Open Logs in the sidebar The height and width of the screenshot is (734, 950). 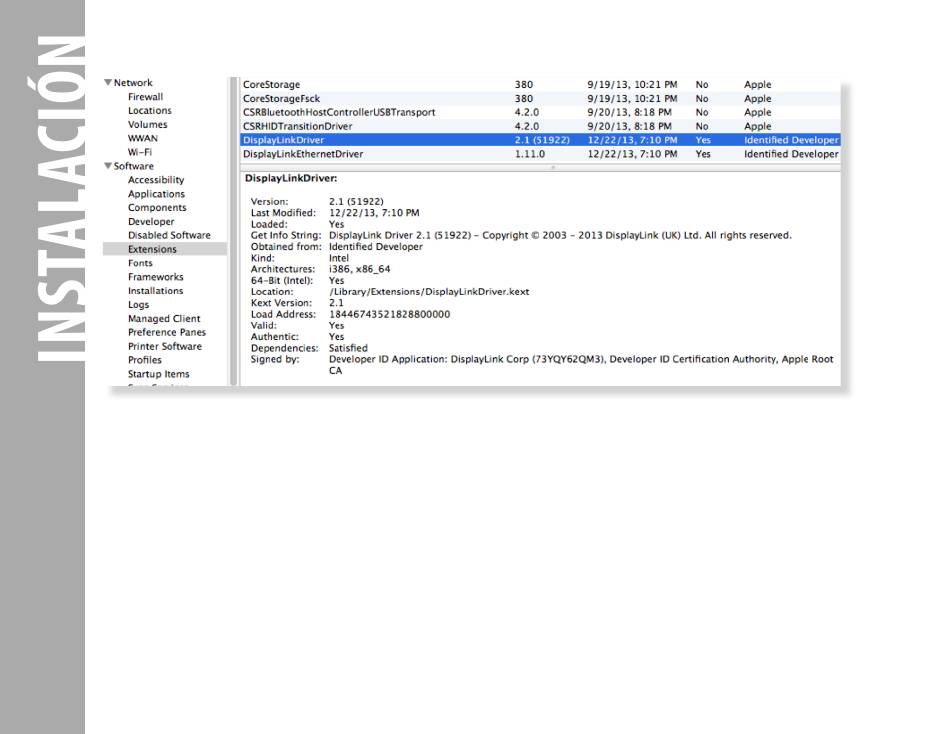[138, 305]
